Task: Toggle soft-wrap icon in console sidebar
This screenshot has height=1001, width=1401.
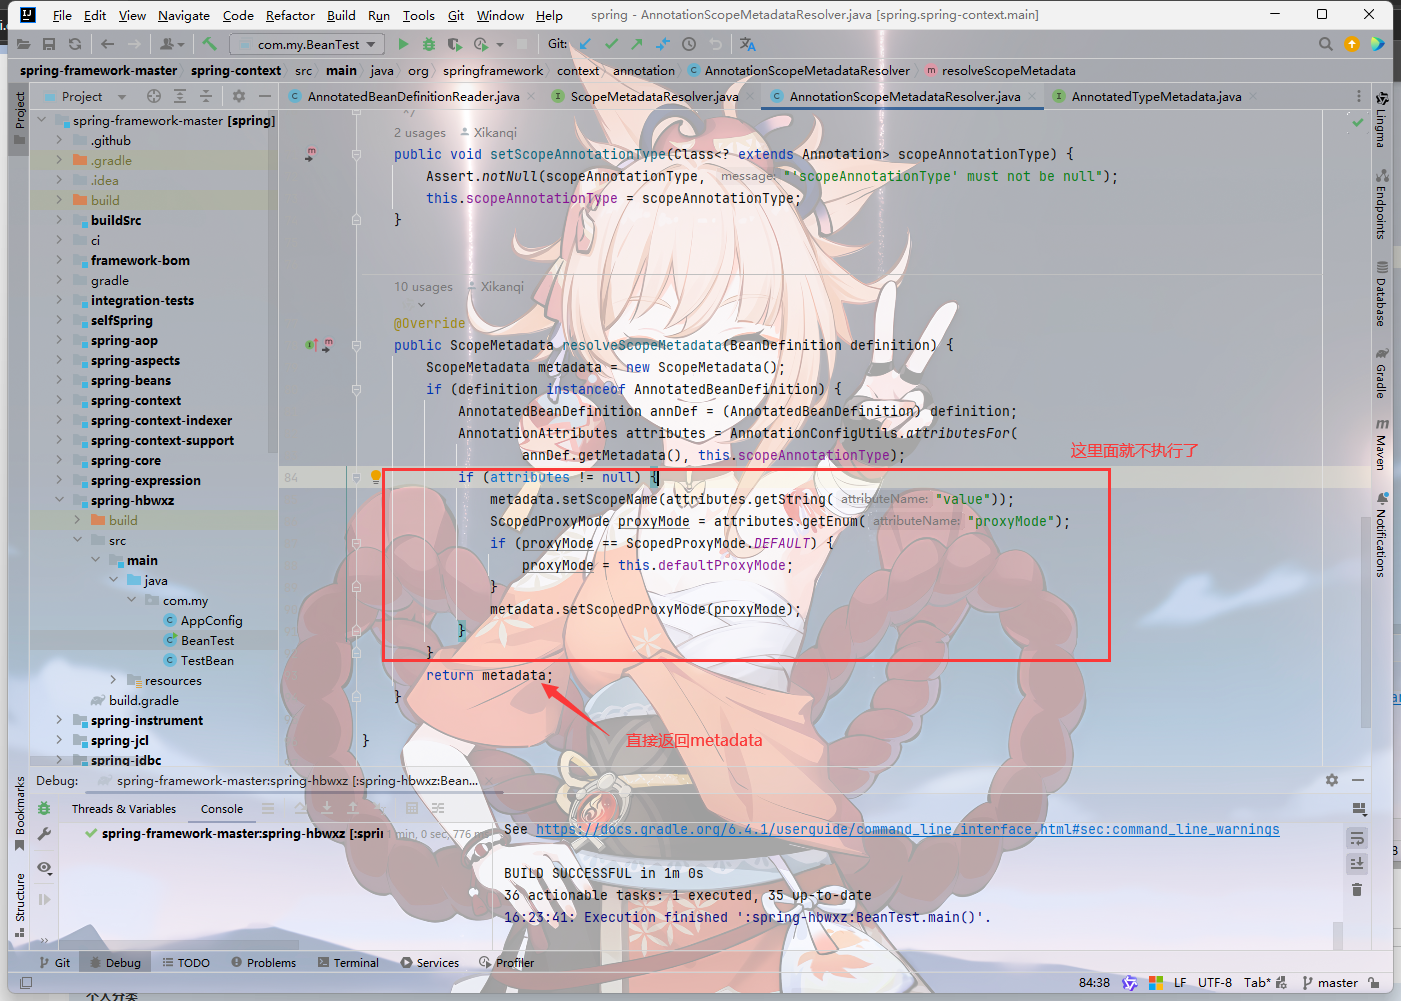Action: pos(1357,837)
